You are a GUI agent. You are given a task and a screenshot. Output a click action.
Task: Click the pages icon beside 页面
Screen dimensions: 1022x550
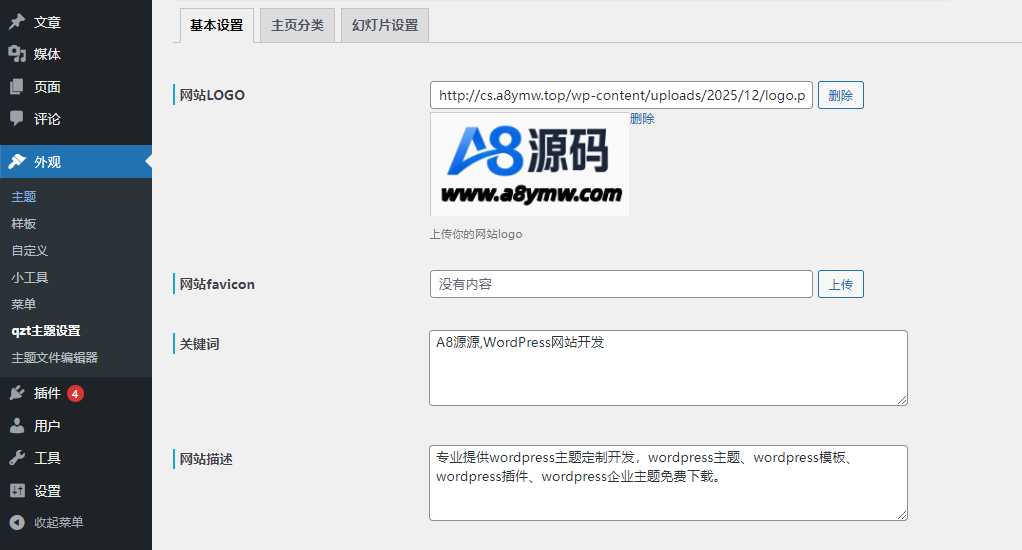17,86
